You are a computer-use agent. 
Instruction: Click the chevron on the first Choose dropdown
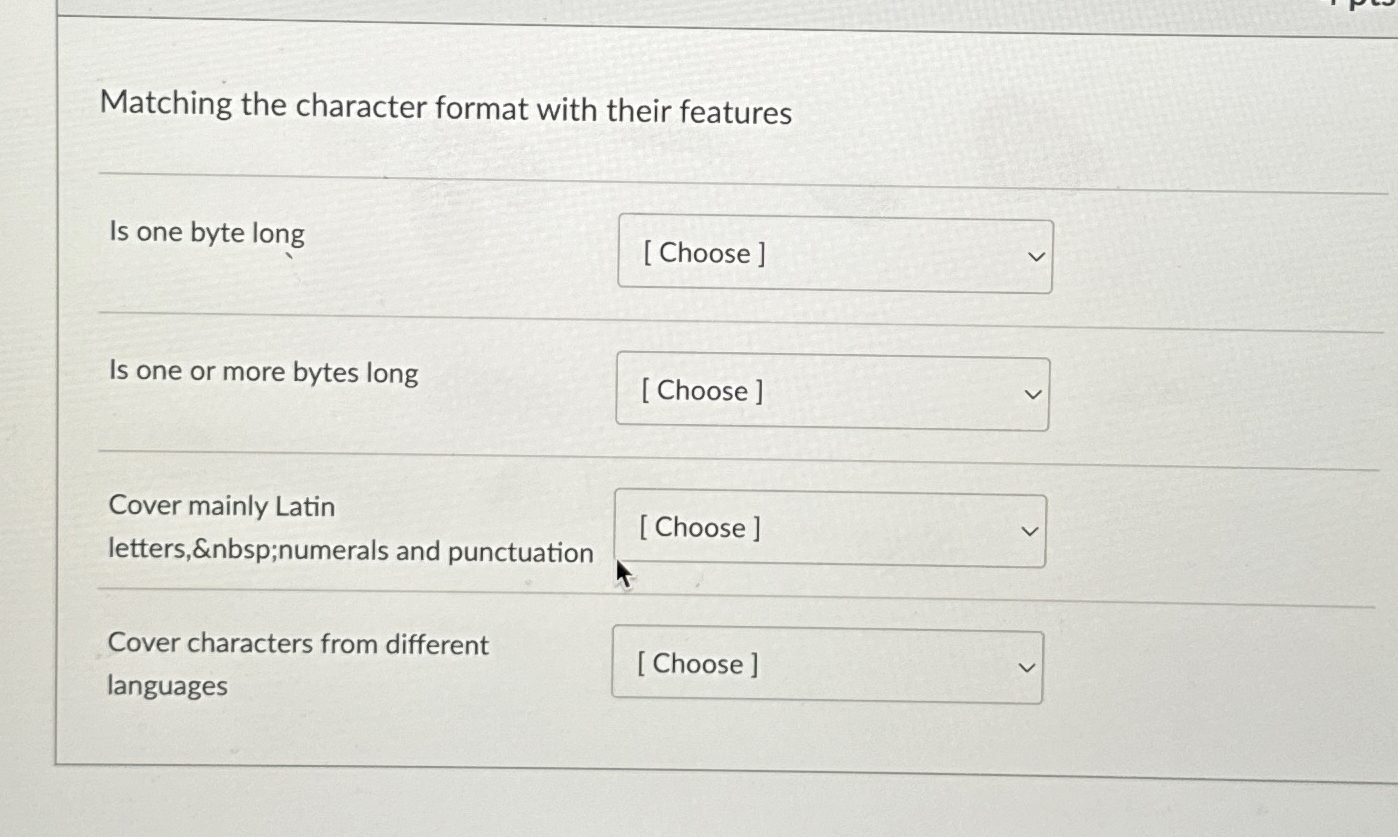pos(1035,255)
